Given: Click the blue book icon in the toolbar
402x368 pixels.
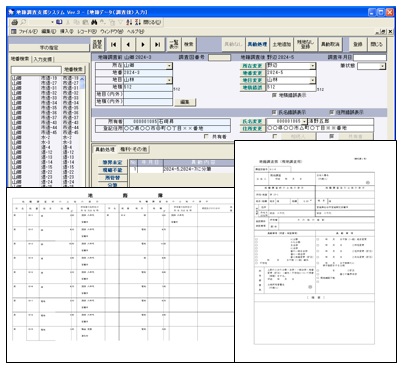Looking at the screenshot, I should (x=59, y=22).
